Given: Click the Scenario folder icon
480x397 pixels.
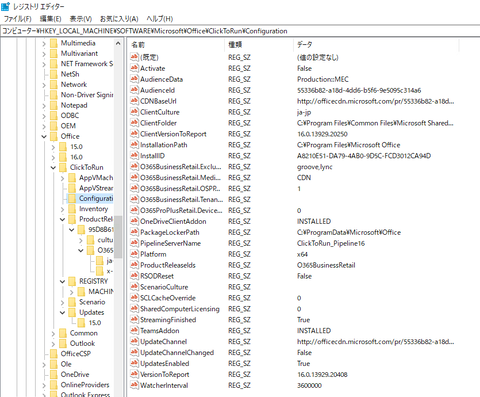Looking at the screenshot, I should [x=72, y=302].
